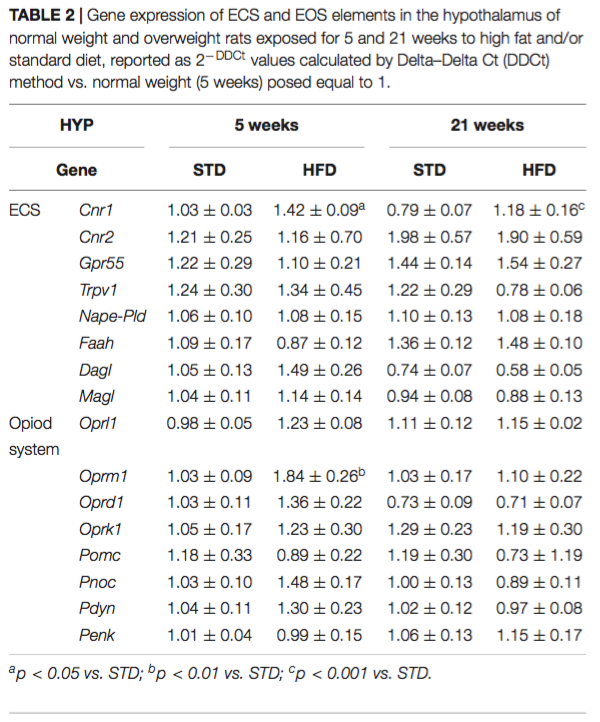Click the 21 weeks column group header
The width and height of the screenshot is (600, 722).
(x=487, y=125)
